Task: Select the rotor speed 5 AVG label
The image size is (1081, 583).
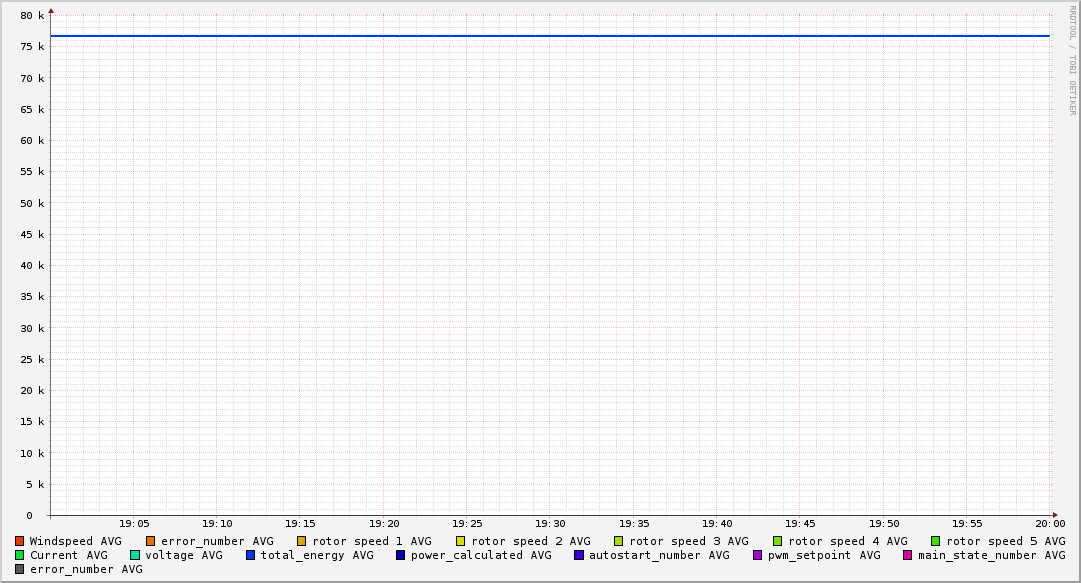Action: coord(1005,541)
